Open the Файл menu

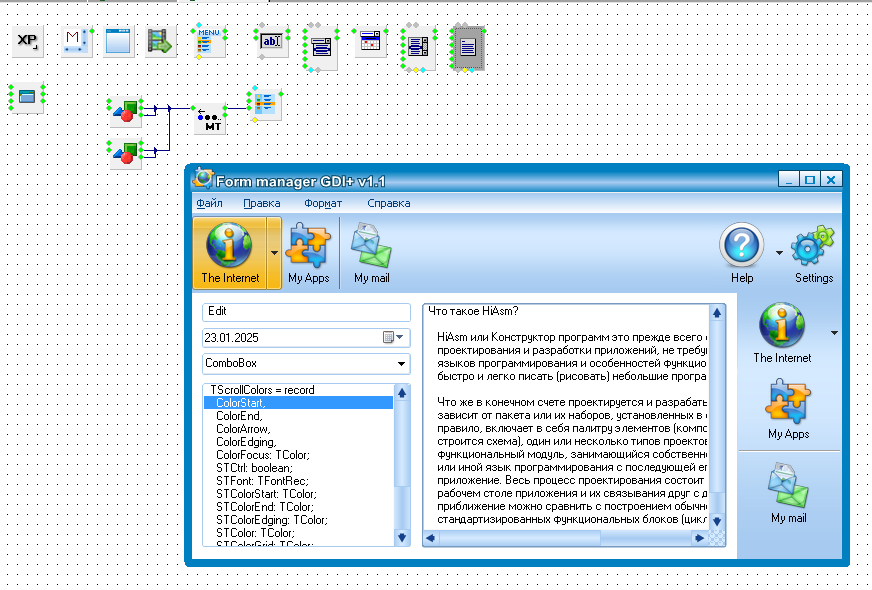(x=210, y=204)
